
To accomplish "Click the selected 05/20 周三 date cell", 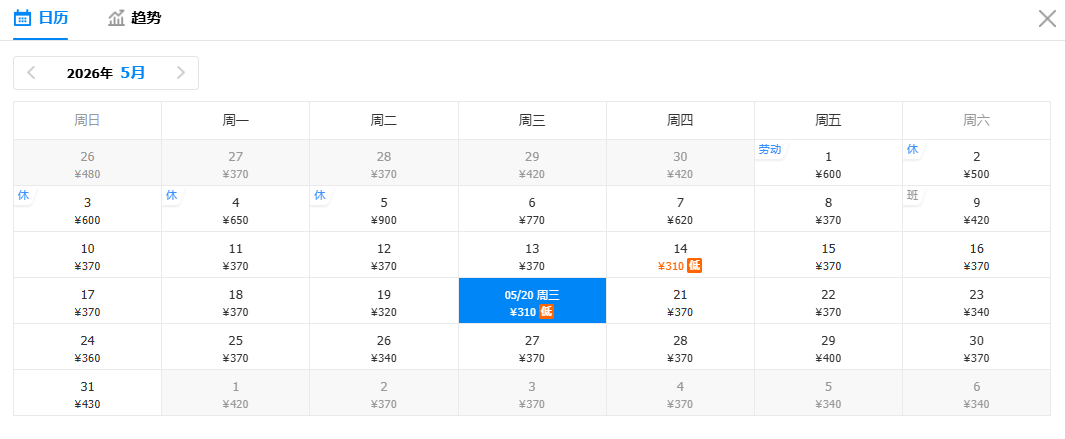I will click(x=532, y=301).
